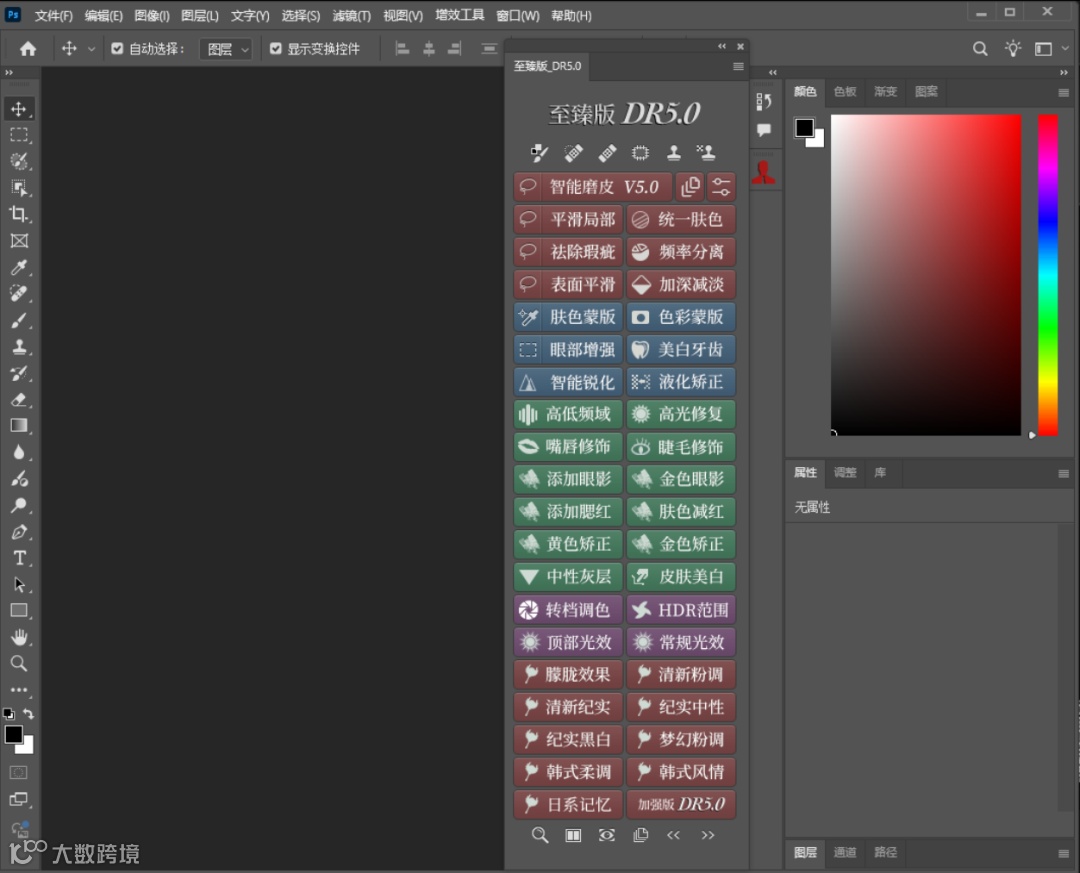Choose the Eraser tool

coord(19,400)
